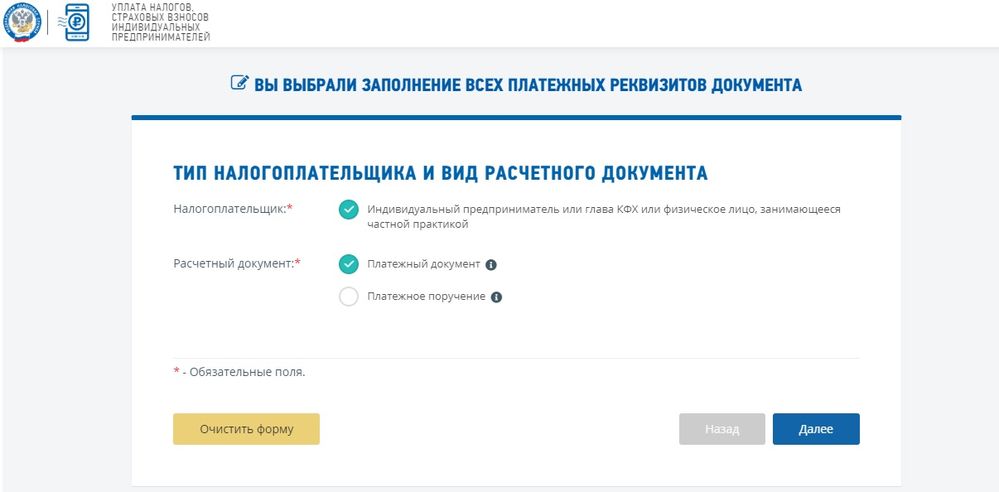The height and width of the screenshot is (492, 999).
Task: Proceed by clicking the Далее button
Action: tap(815, 429)
